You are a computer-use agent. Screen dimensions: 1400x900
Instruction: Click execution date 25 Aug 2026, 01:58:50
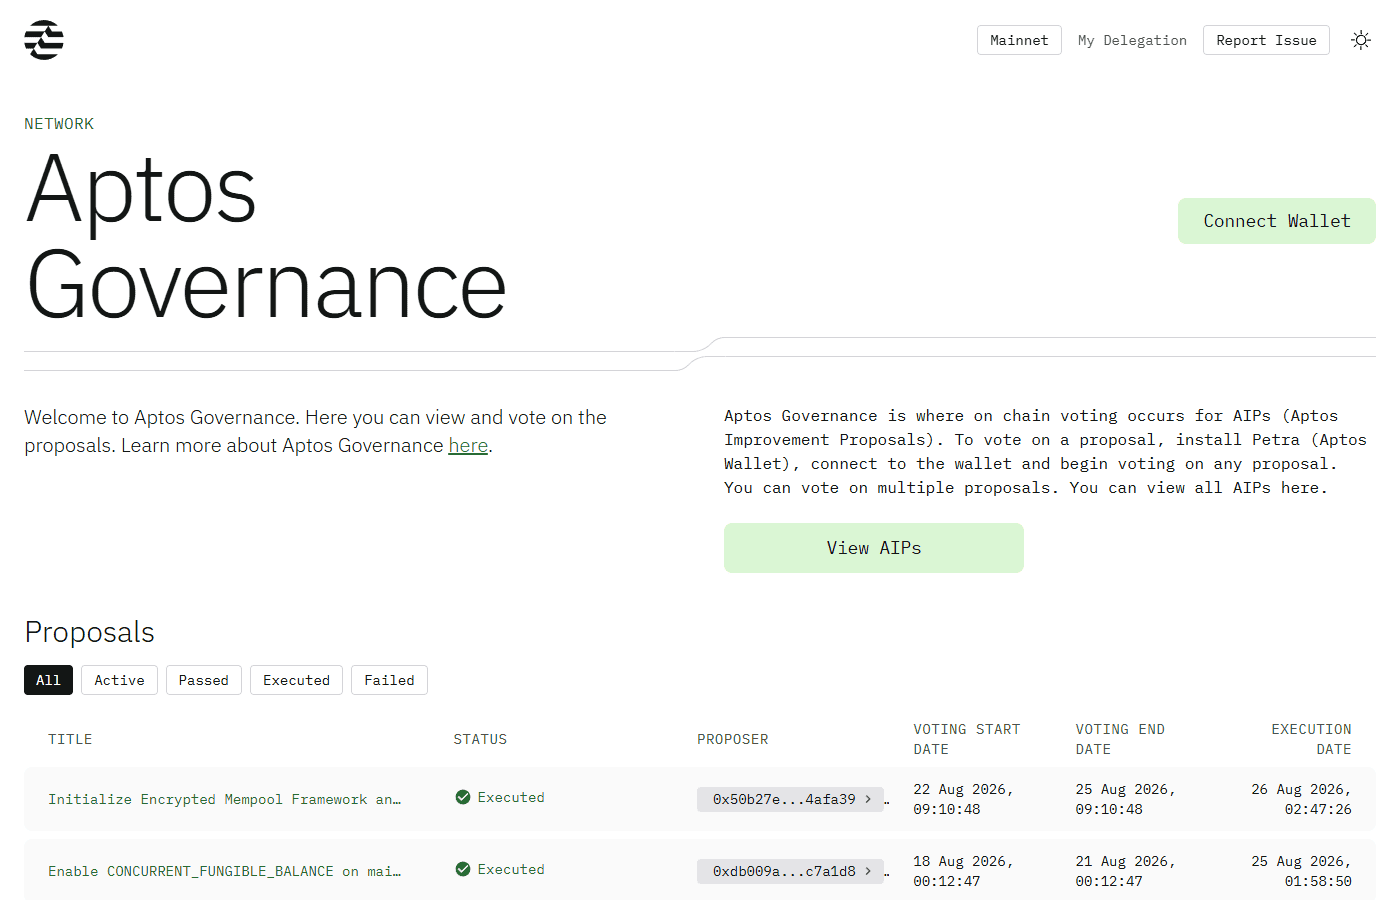click(1301, 871)
